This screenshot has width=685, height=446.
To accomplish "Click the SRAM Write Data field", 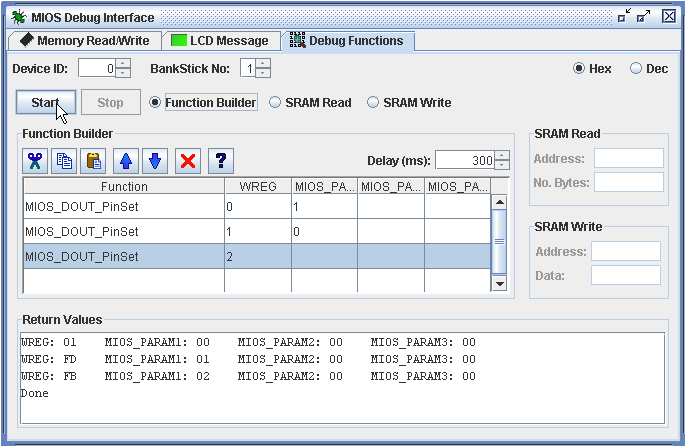I will click(626, 275).
